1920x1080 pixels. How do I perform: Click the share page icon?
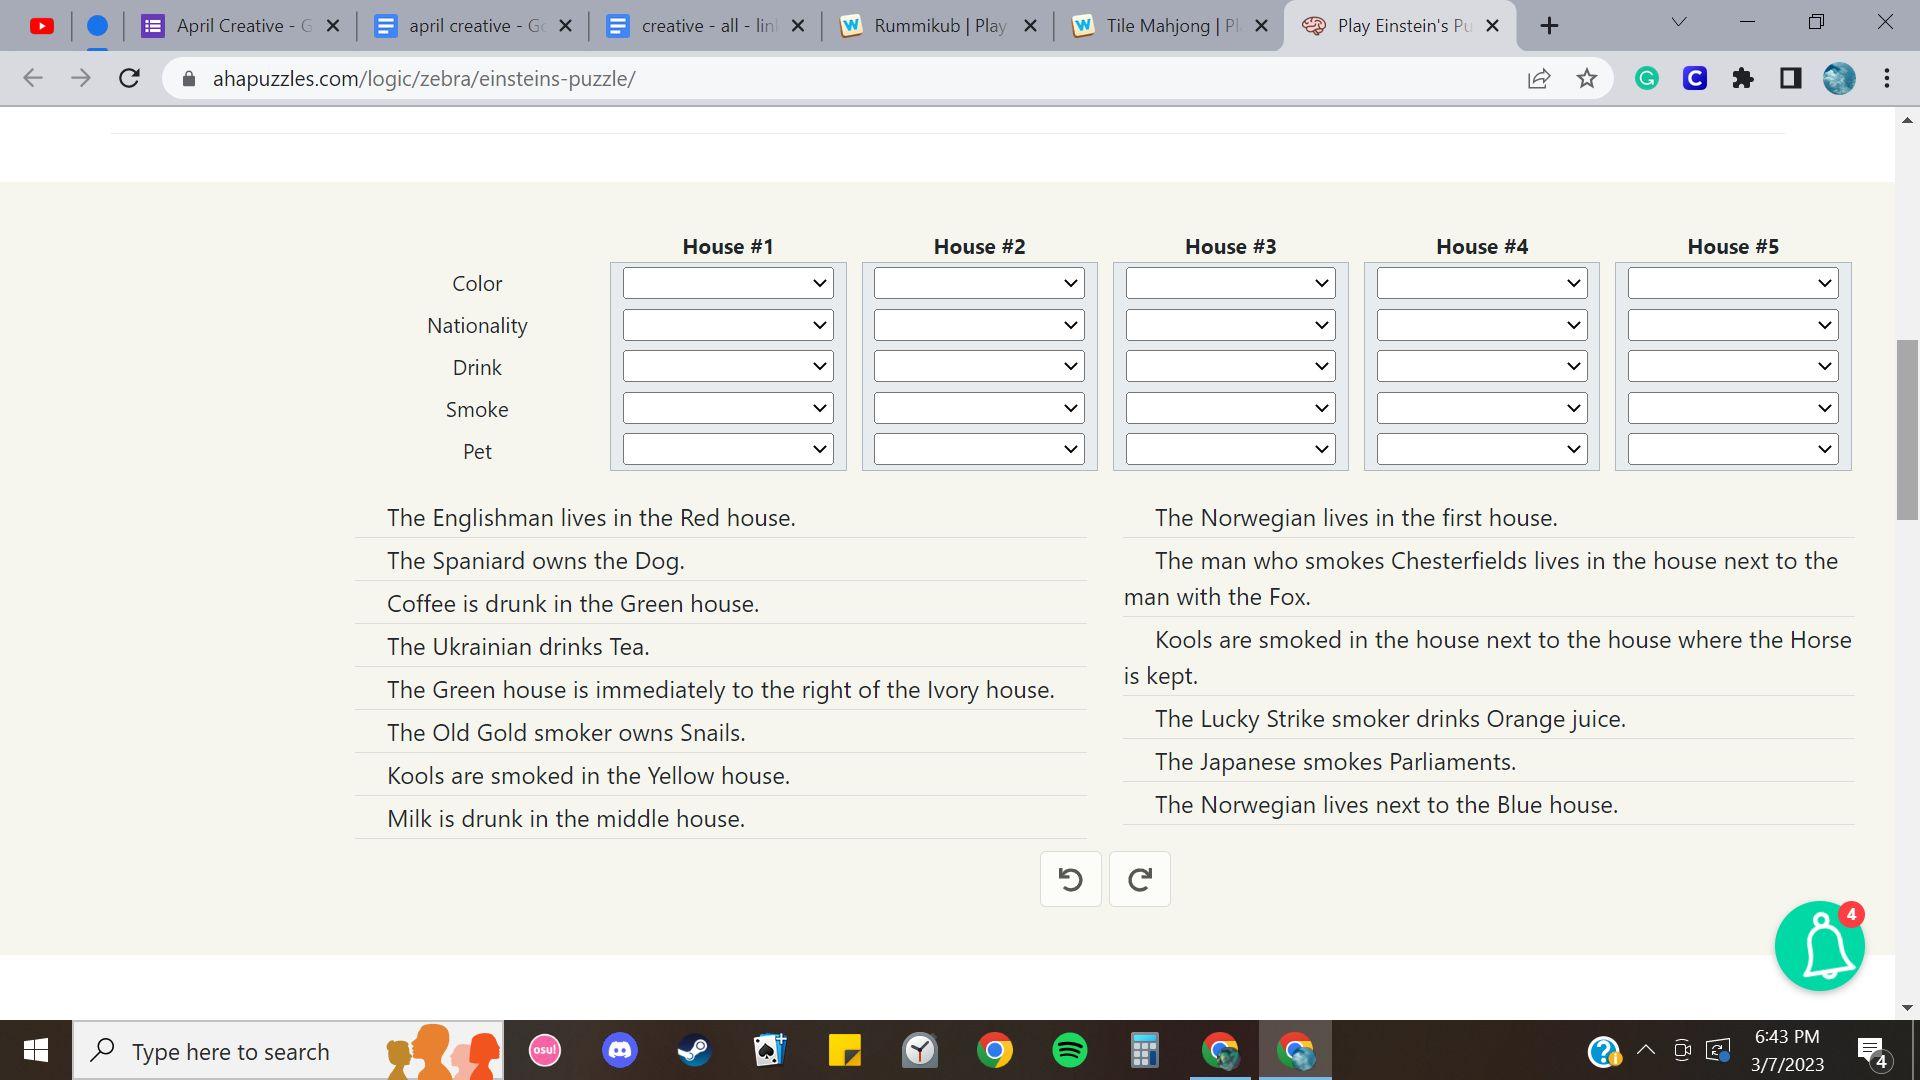(1539, 78)
